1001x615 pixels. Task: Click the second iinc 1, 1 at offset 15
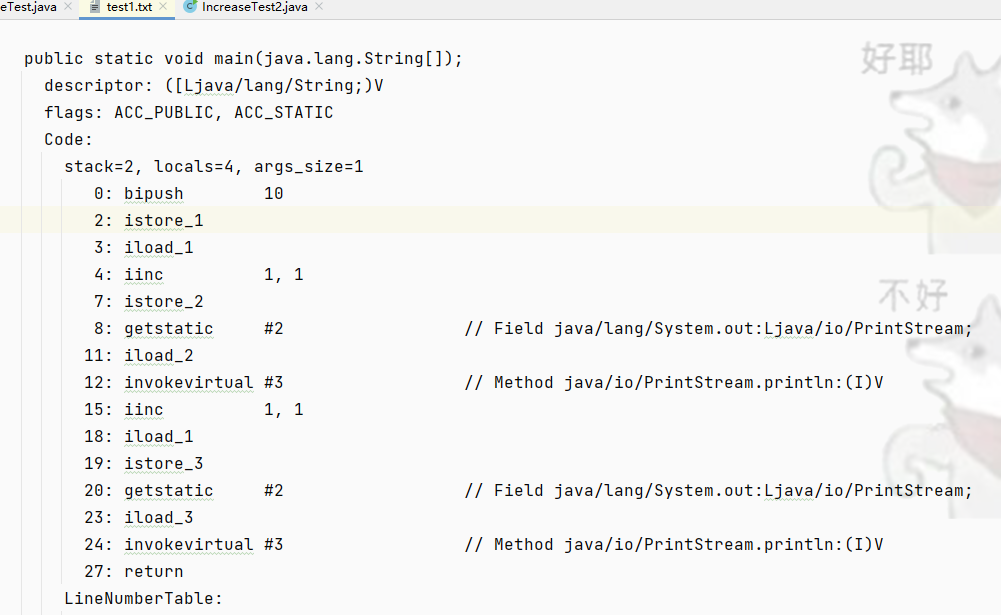point(213,409)
